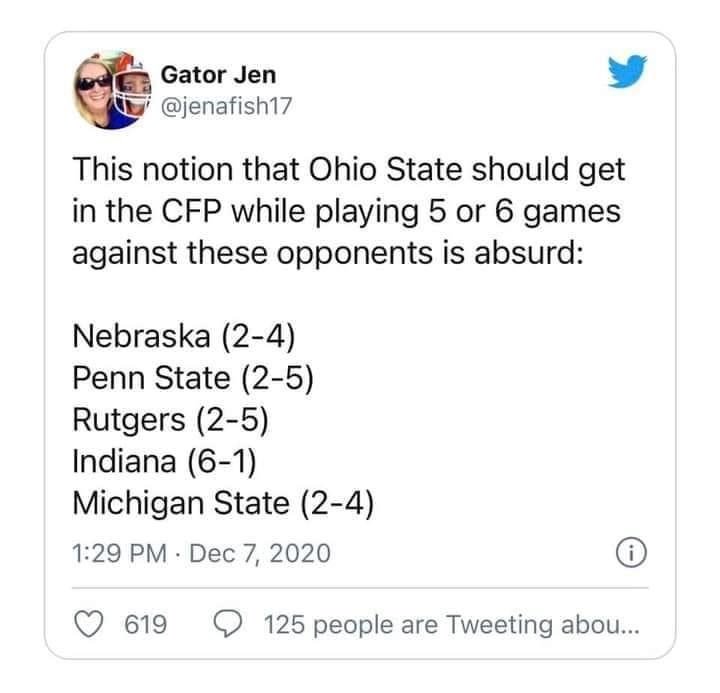Open Gator Jen's profile picture
Image resolution: width=720 pixels, height=693 pixels.
pyautogui.click(x=112, y=90)
